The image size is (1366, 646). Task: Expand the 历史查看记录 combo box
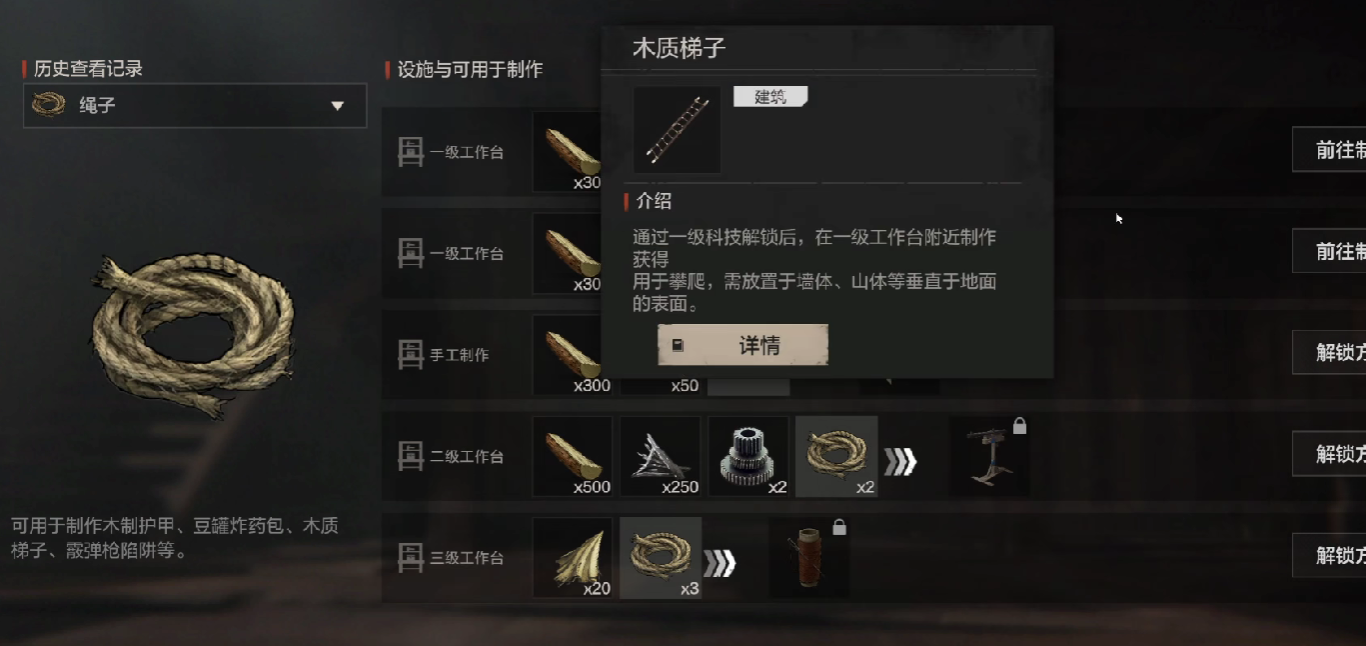click(195, 105)
